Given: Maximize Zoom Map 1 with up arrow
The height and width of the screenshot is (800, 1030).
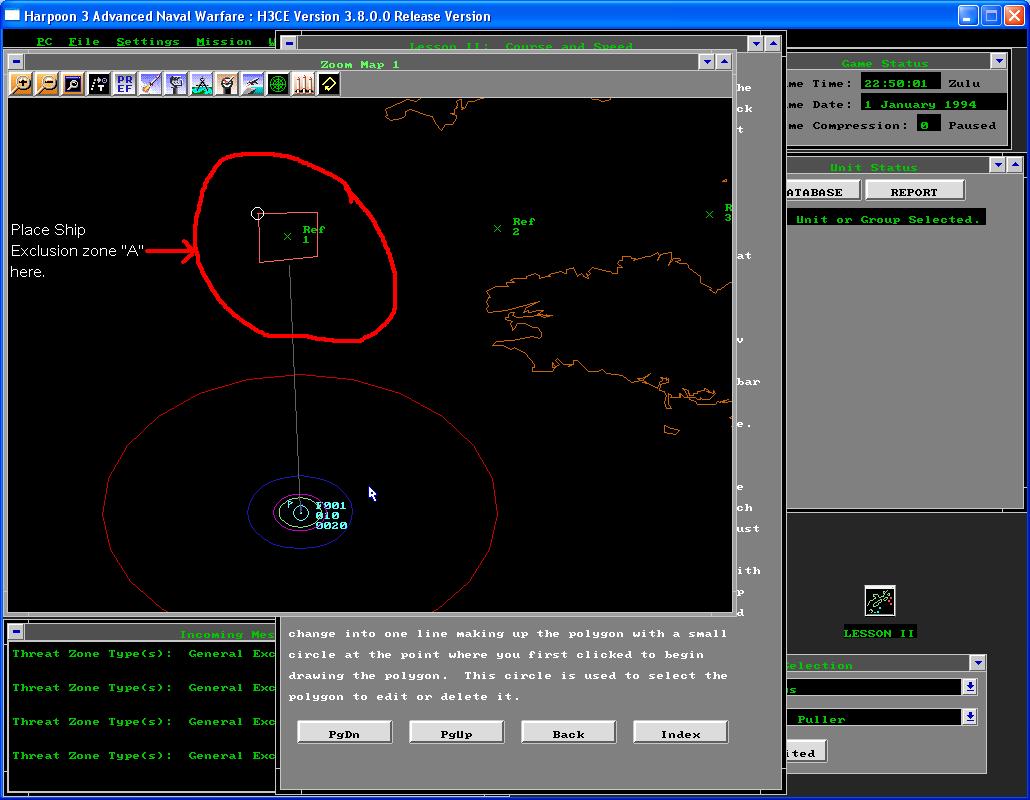Looking at the screenshot, I should [724, 62].
